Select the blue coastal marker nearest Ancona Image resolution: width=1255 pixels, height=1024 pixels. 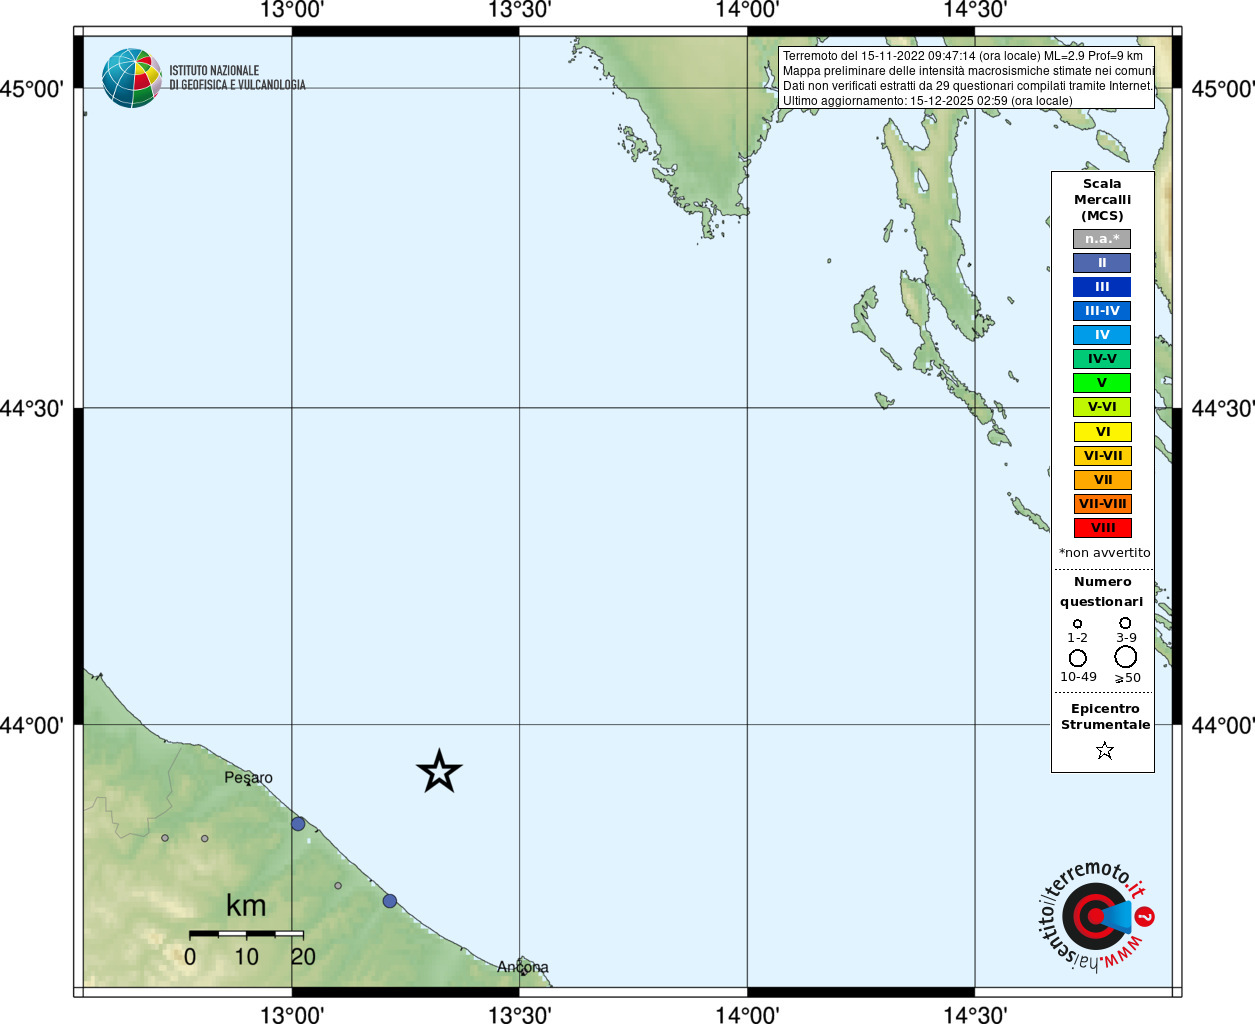click(x=390, y=901)
